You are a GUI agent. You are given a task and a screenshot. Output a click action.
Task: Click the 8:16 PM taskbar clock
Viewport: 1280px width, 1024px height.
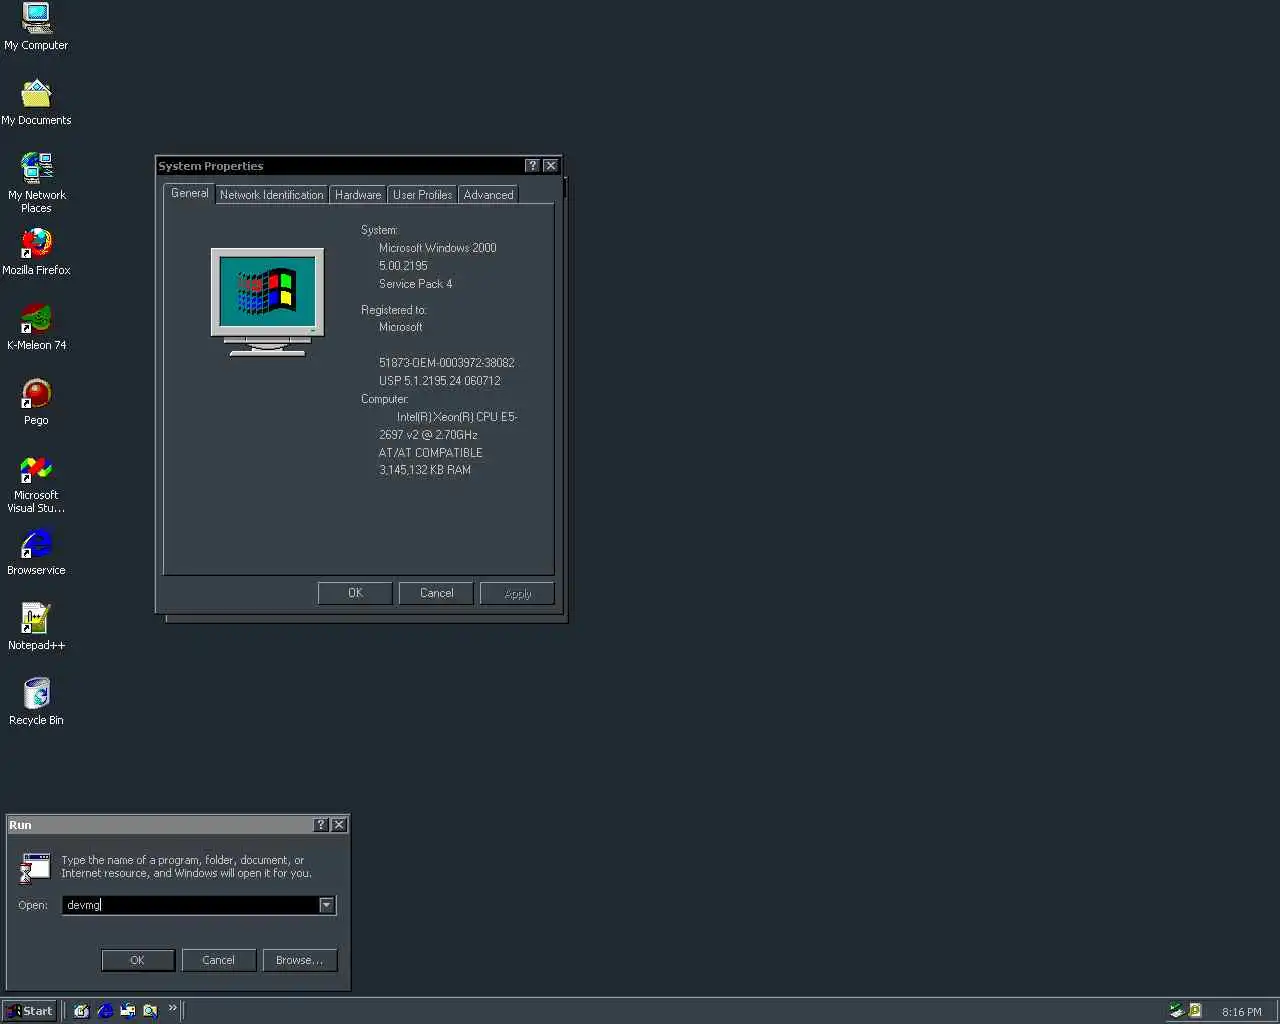(x=1241, y=1012)
